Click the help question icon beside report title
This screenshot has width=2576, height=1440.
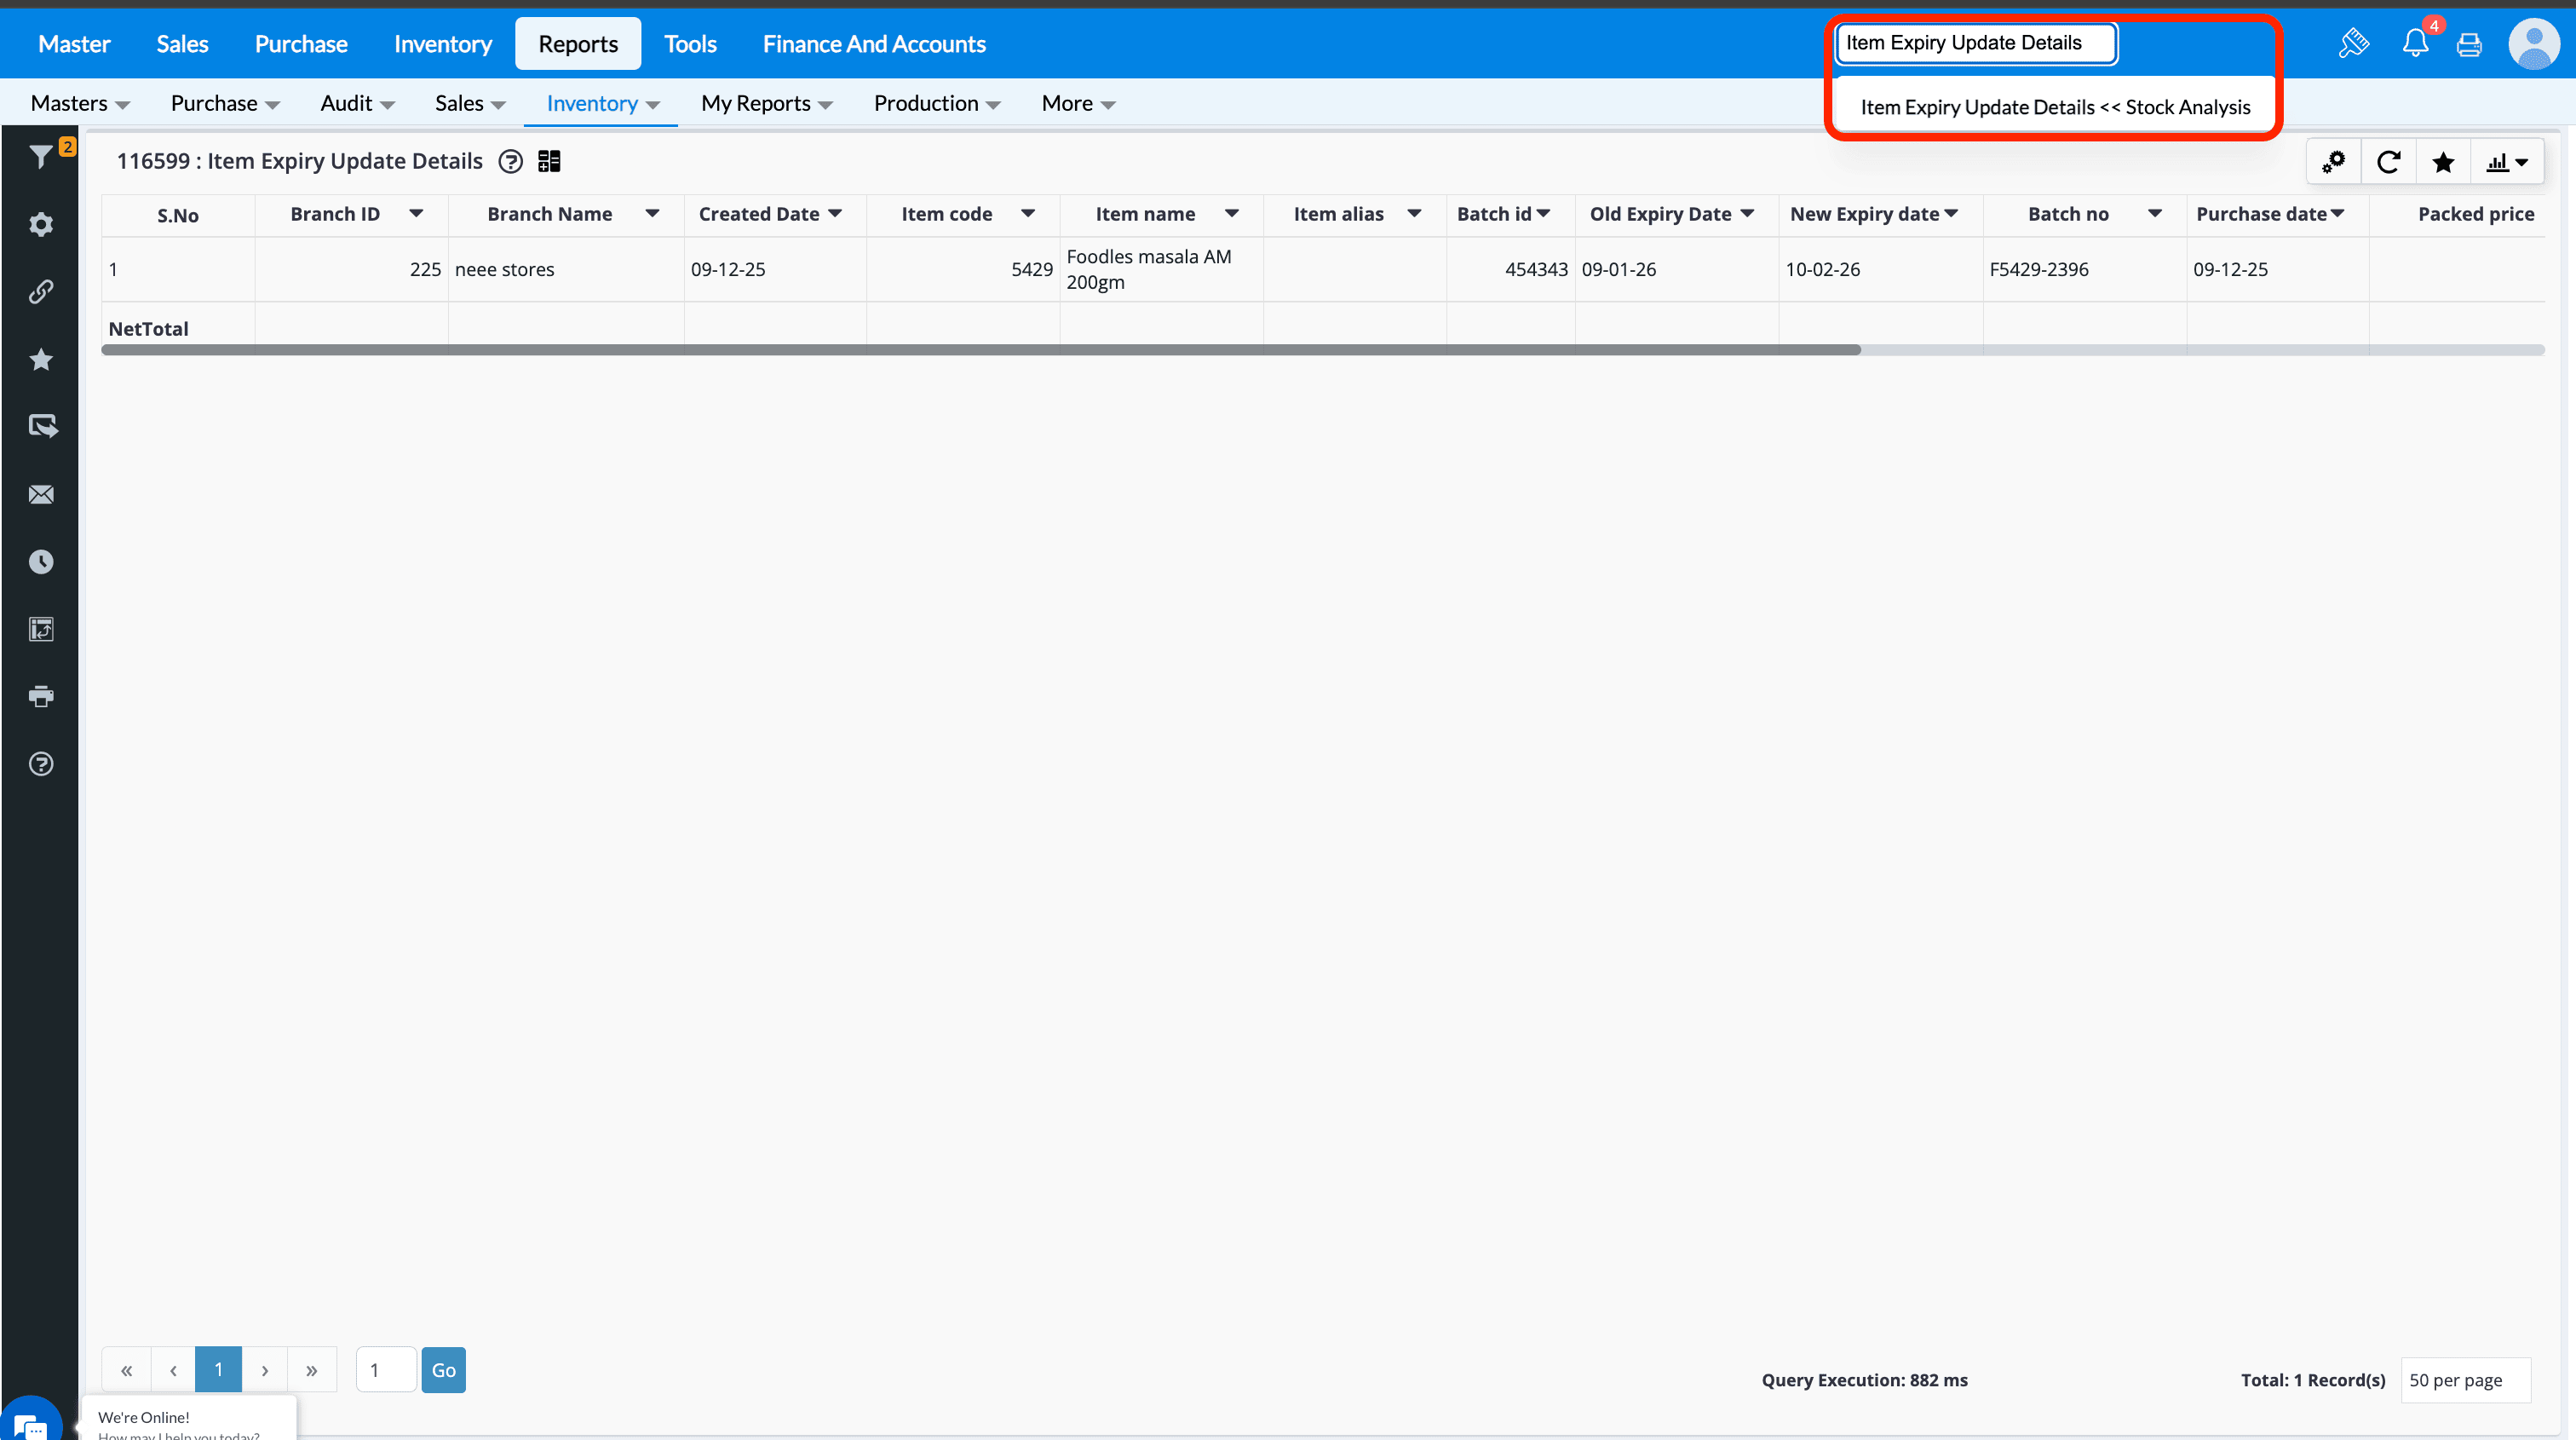[x=510, y=161]
